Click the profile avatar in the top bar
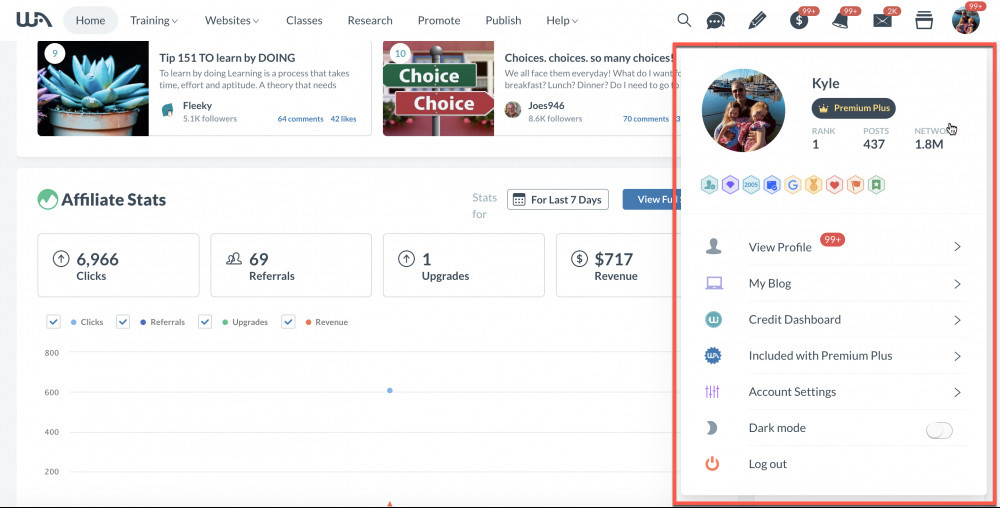1000x508 pixels. tap(966, 20)
